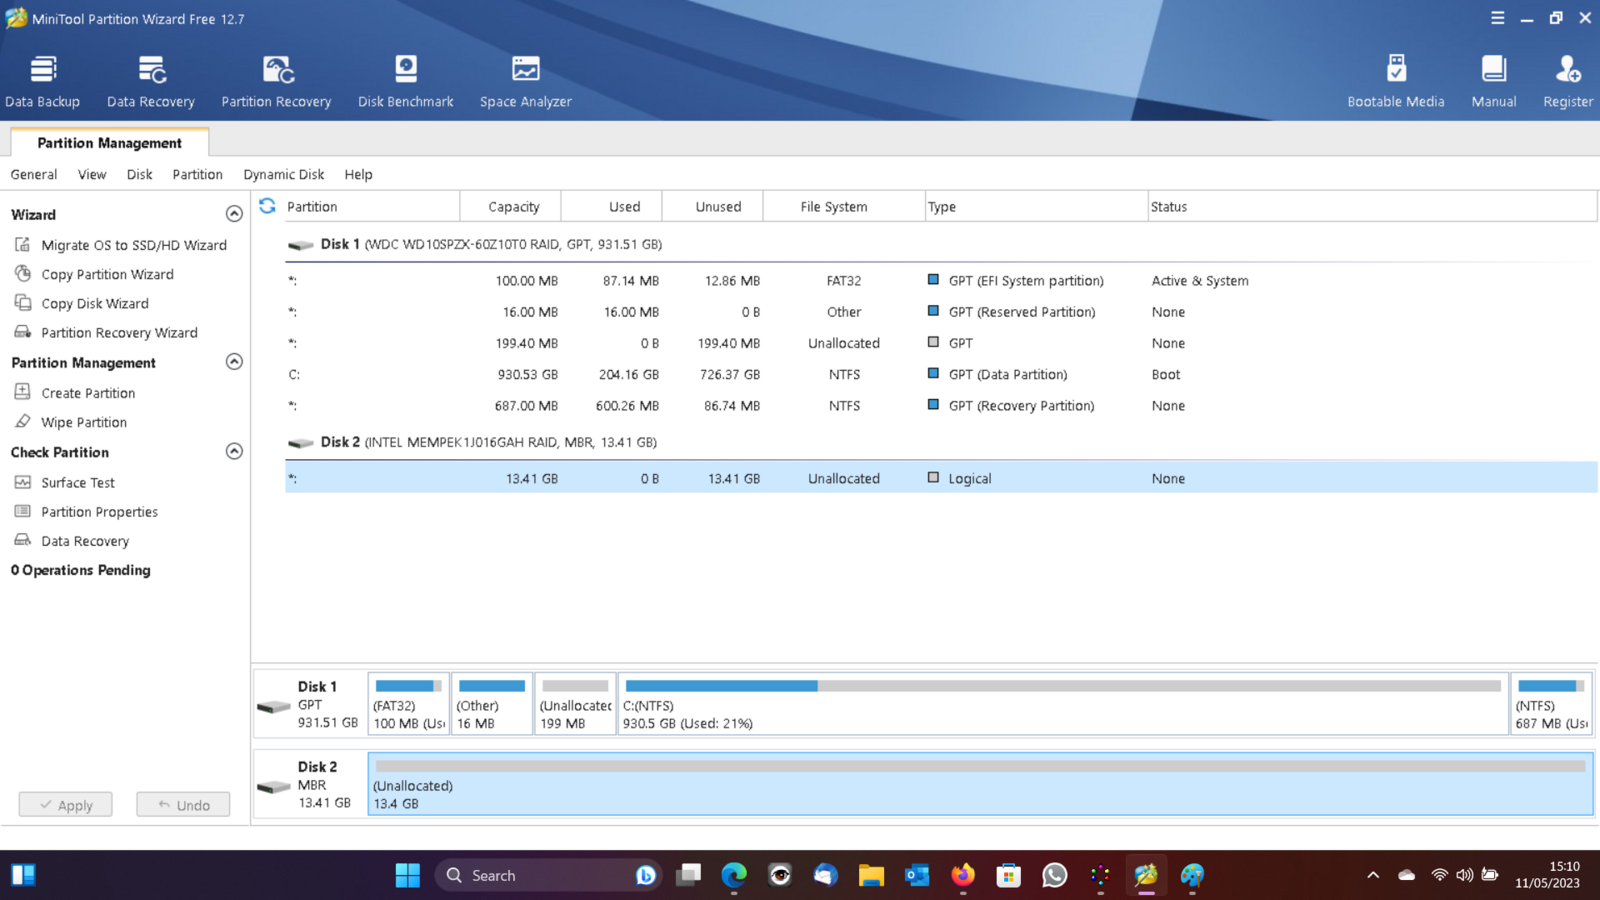Refresh the partition list
Viewport: 1600px width, 900px height.
point(267,206)
